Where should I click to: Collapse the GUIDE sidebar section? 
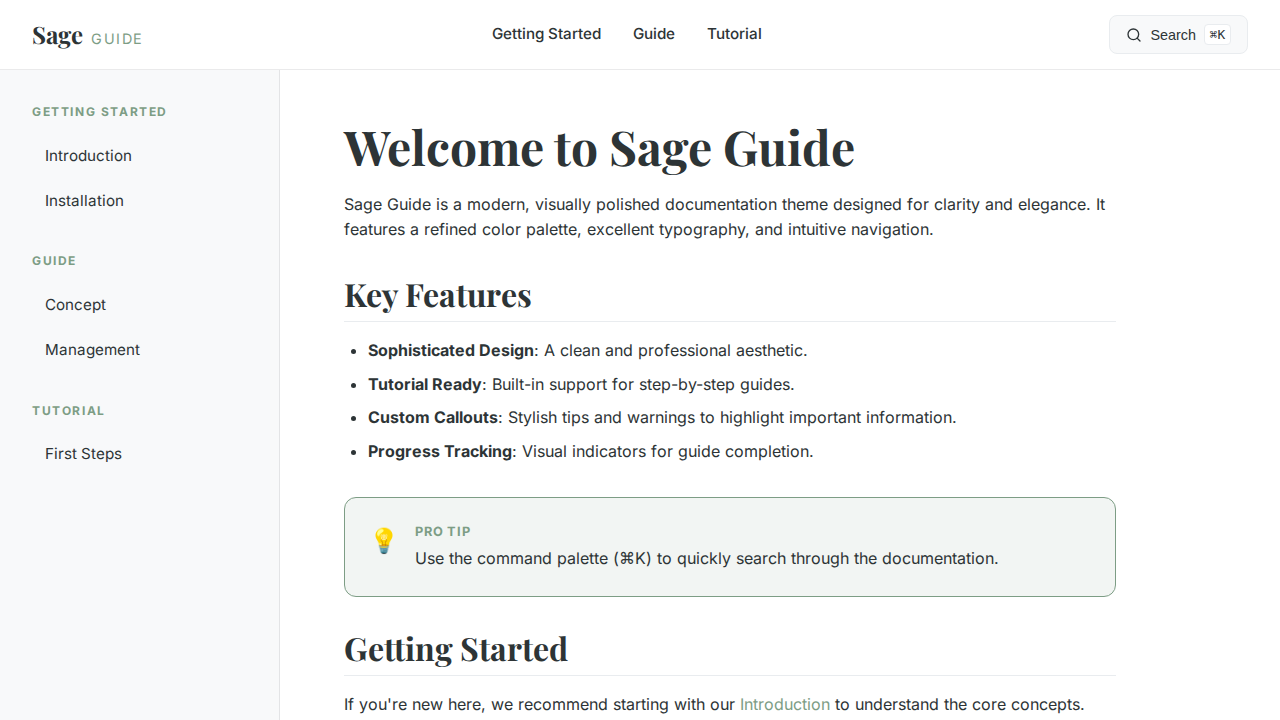pyautogui.click(x=54, y=261)
